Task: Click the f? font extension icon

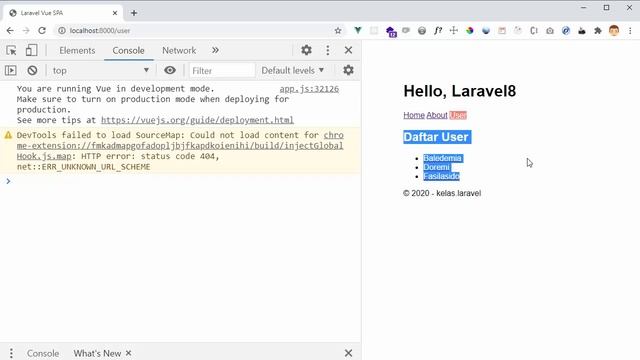Action: tap(438, 31)
